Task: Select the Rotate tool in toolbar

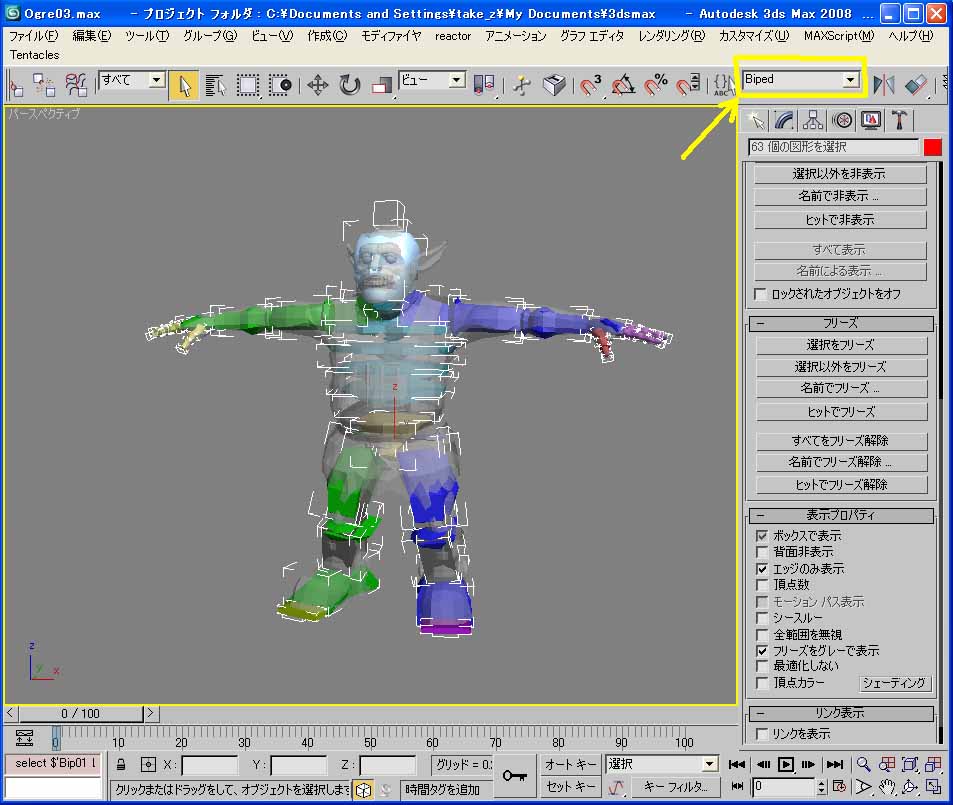Action: [x=349, y=85]
